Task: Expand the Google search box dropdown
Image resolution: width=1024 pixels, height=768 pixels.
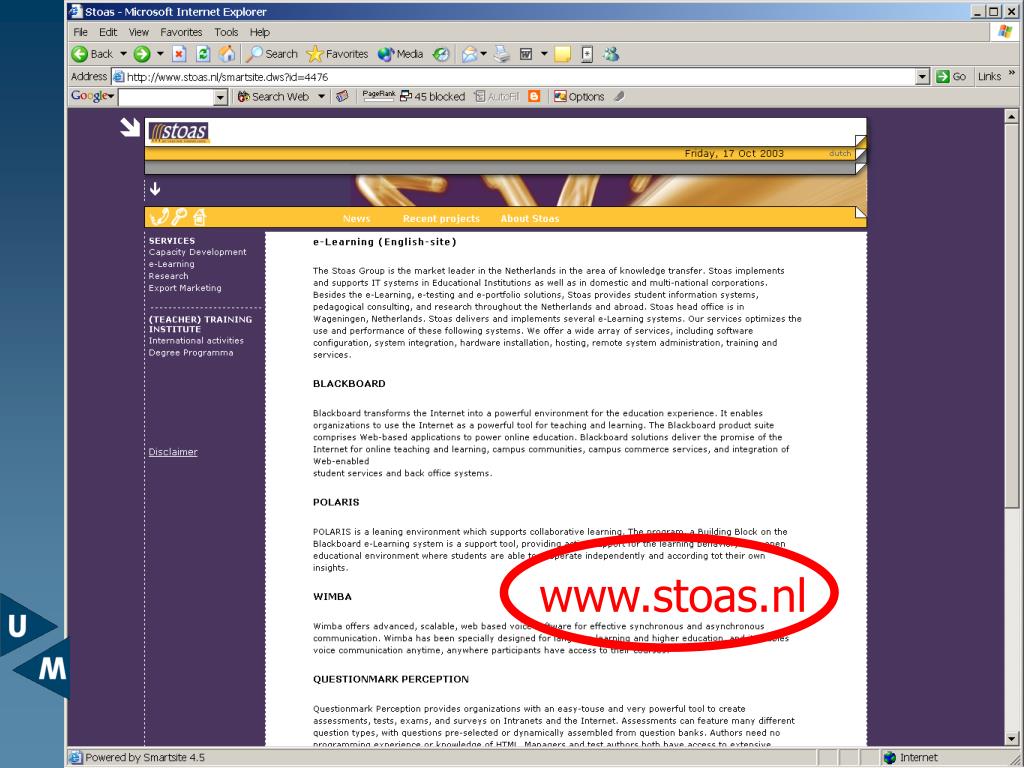Action: coord(221,97)
